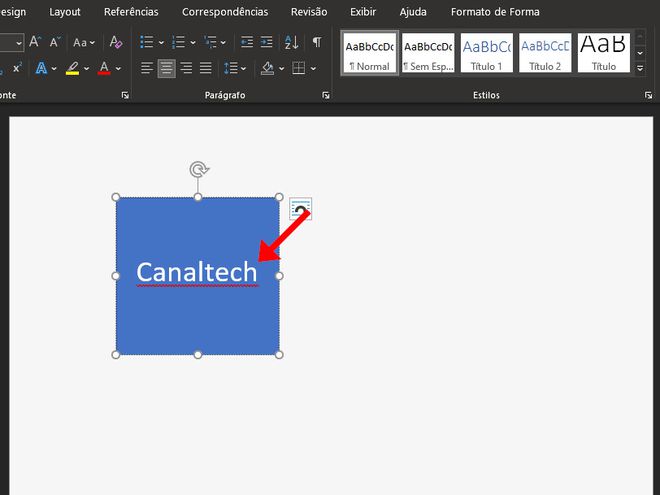Toggle paragraph marks (pilcrow) display

[x=317, y=42]
